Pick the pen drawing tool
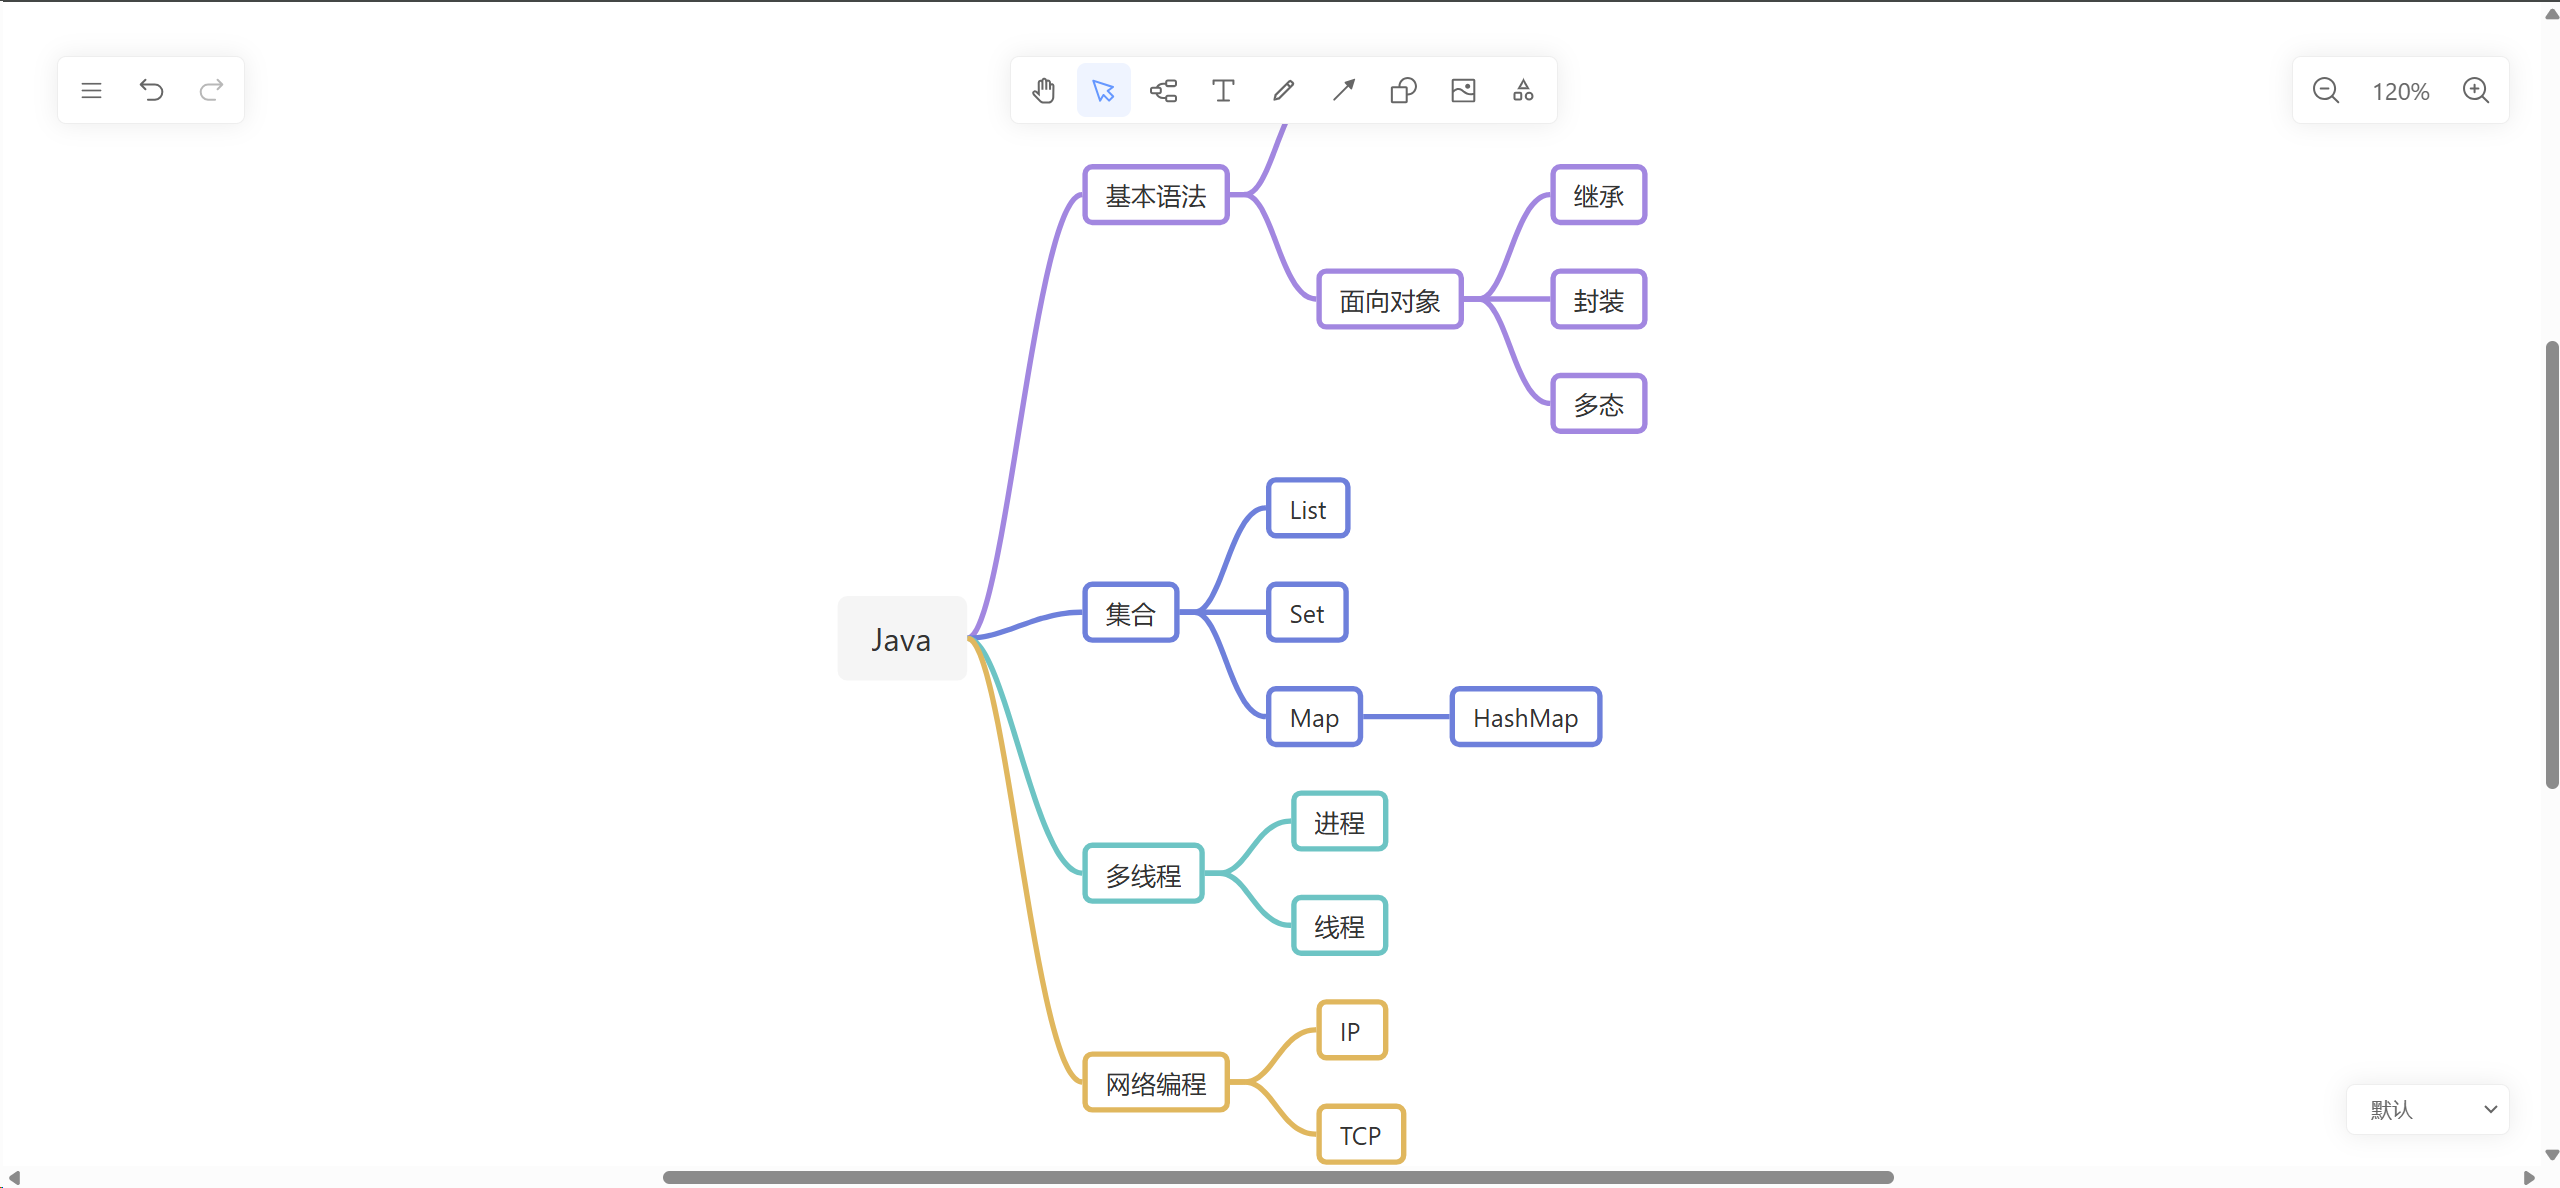The image size is (2560, 1188). 1284,91
